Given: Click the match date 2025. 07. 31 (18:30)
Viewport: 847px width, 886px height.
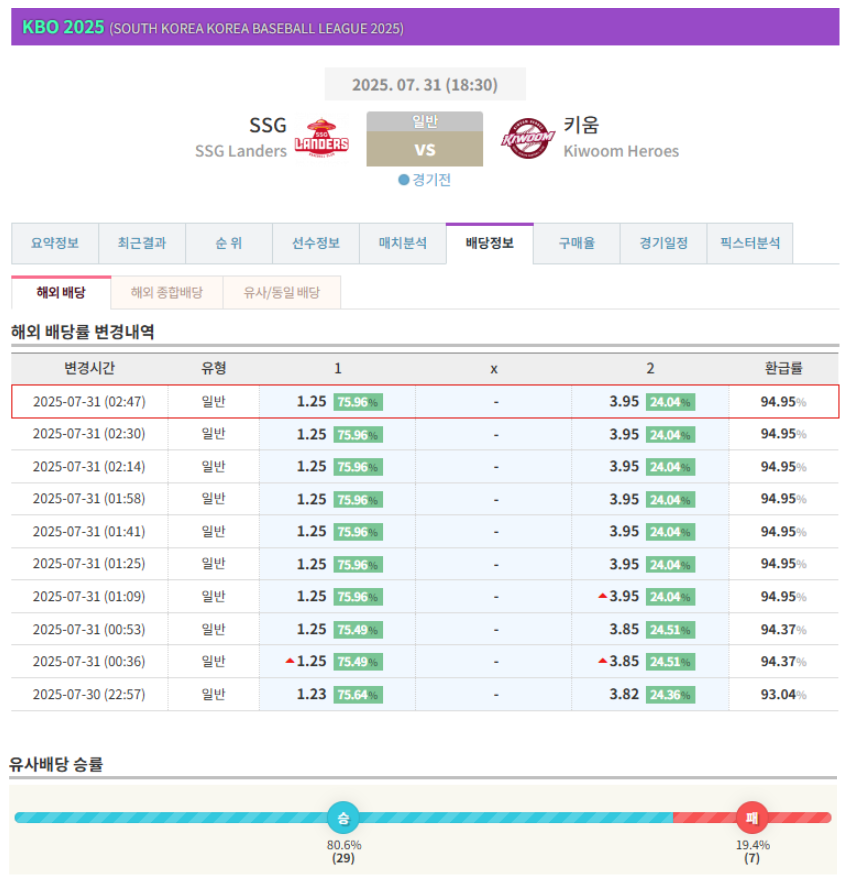Looking at the screenshot, I should pos(425,85).
